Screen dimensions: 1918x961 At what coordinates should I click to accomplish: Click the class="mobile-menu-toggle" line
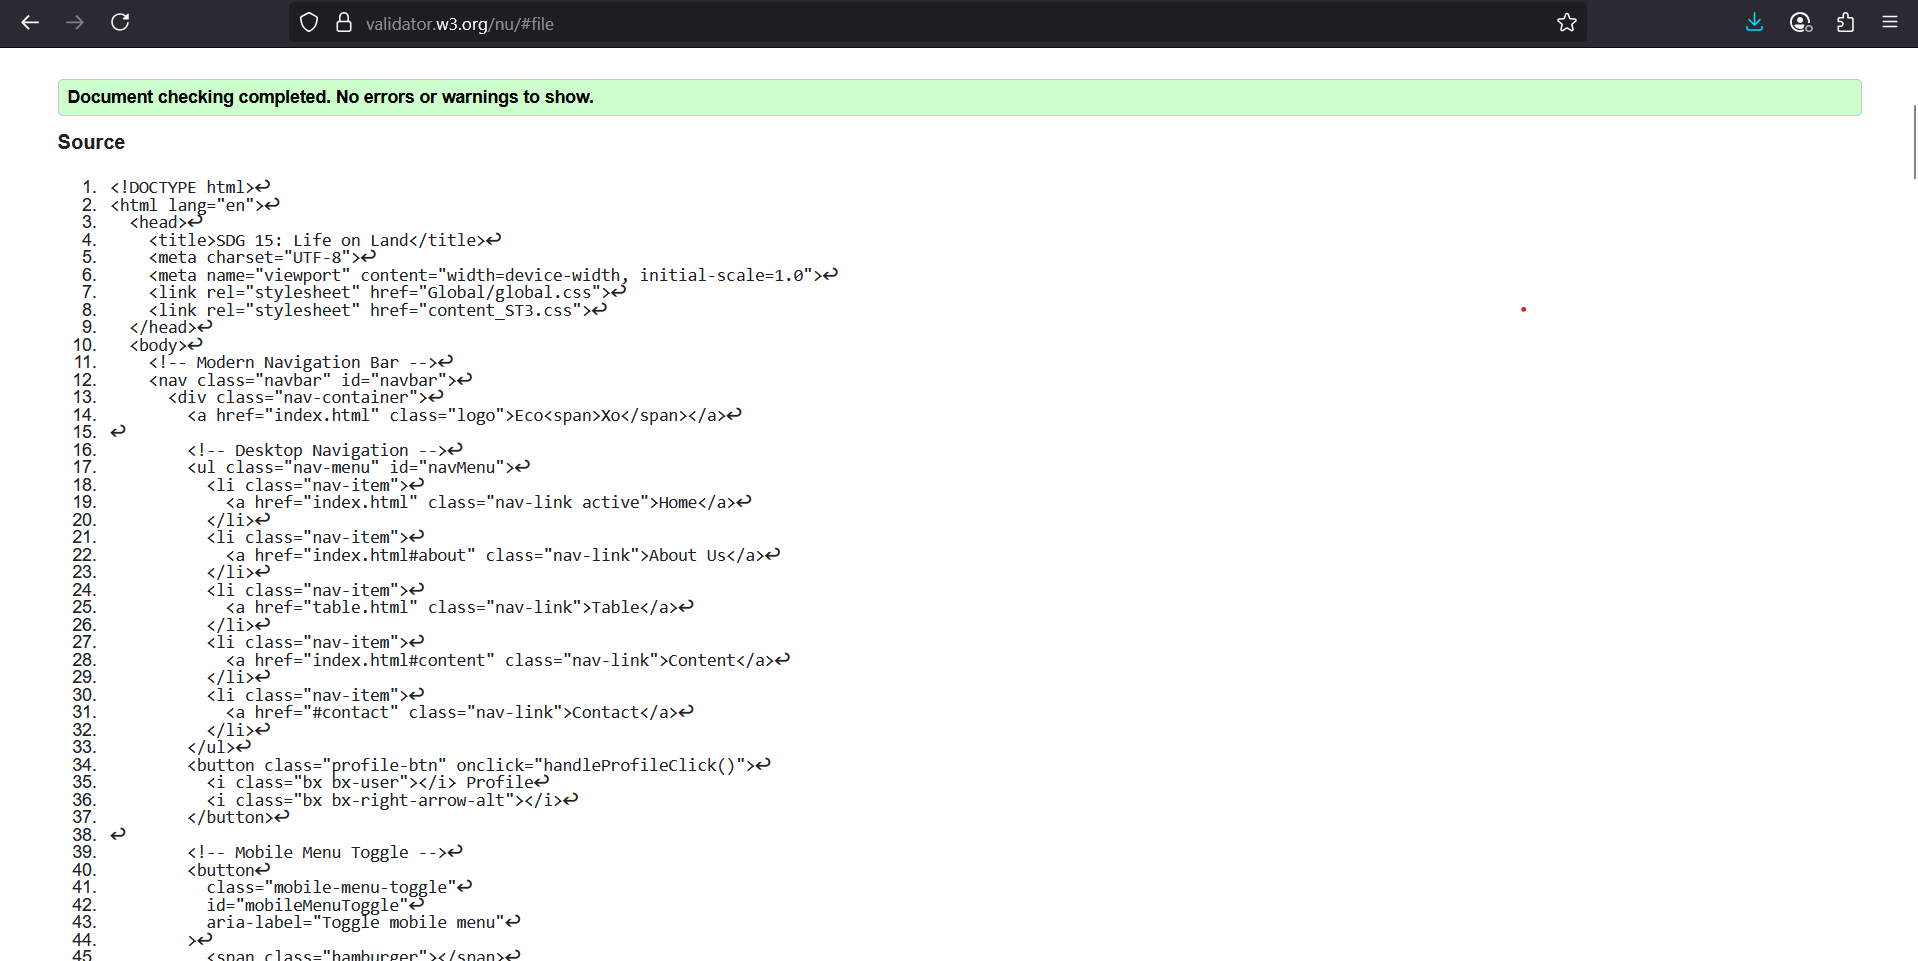340,887
